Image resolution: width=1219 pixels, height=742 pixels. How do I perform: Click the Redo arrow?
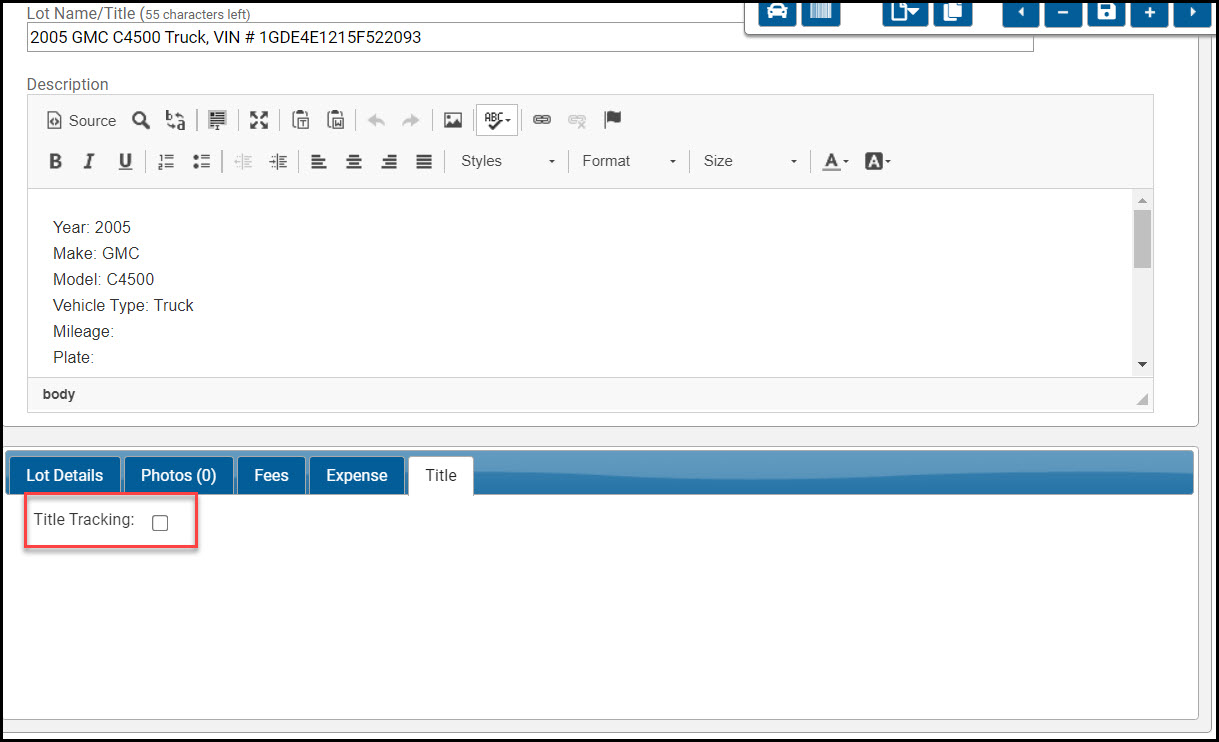click(x=411, y=120)
